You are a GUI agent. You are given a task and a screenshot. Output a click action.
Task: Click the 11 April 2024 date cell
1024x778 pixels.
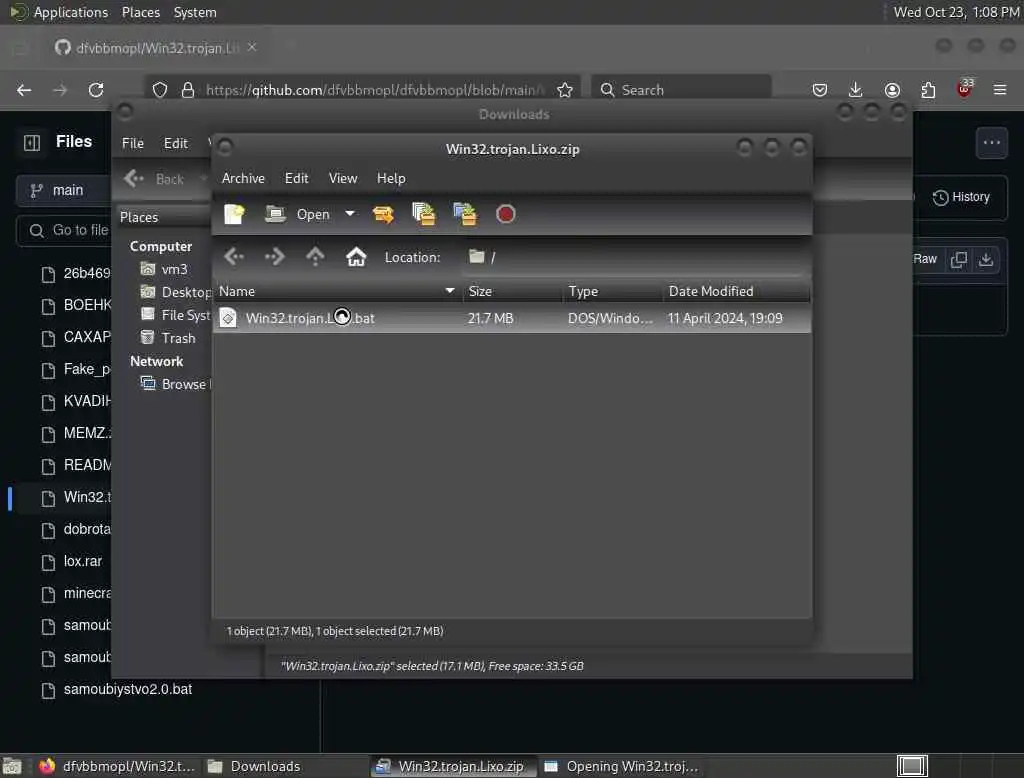click(x=725, y=318)
